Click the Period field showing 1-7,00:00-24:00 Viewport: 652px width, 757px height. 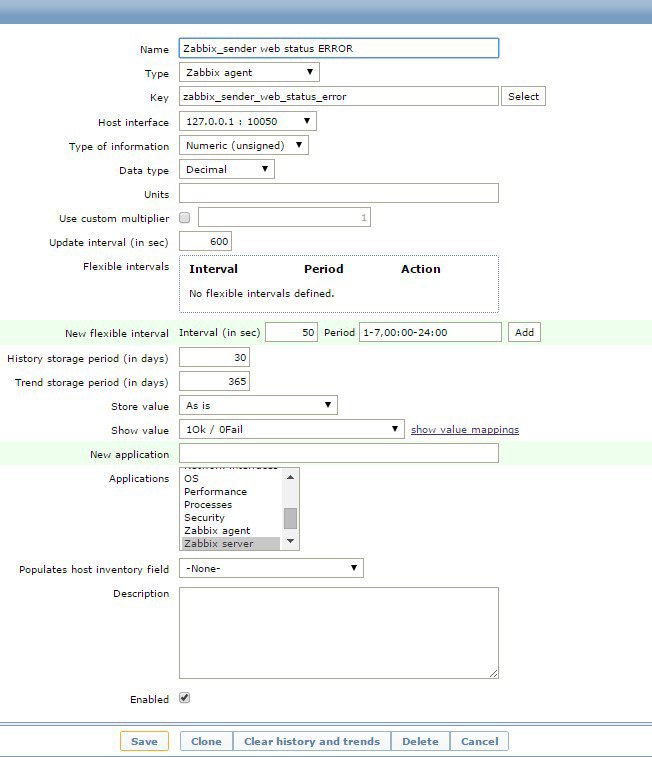coord(430,332)
